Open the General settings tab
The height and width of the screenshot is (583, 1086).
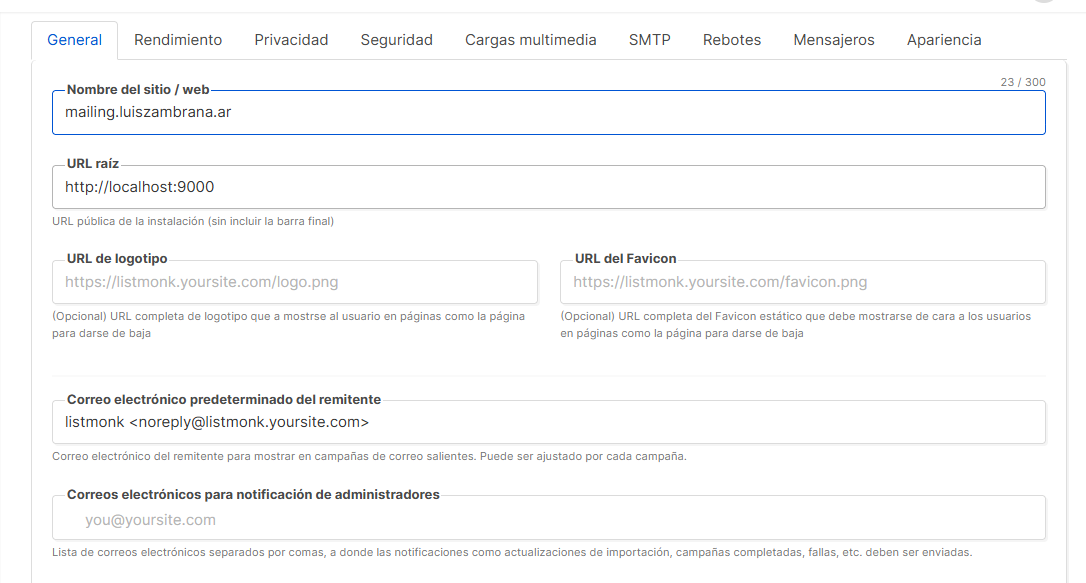(x=74, y=40)
